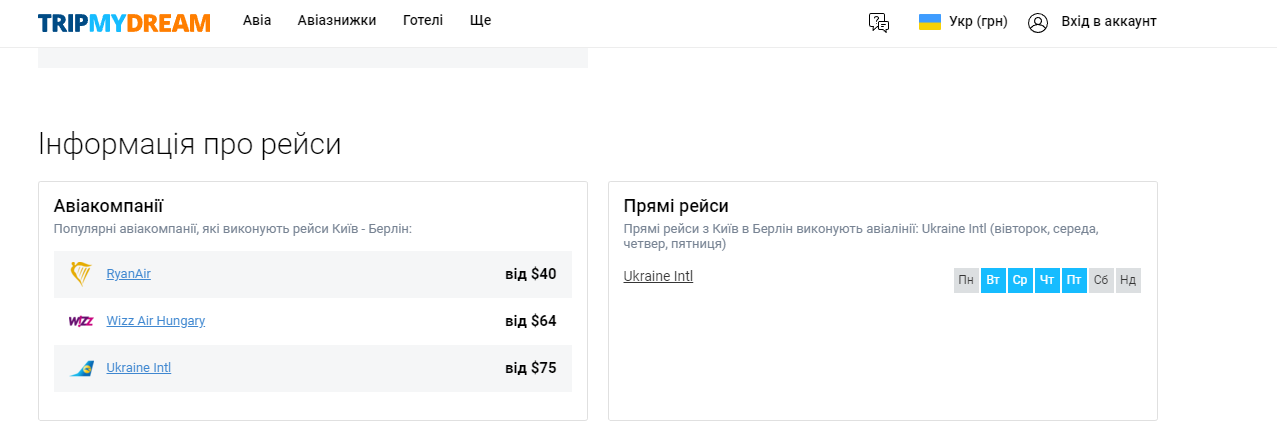Open the Готелі menu item
The width and height of the screenshot is (1277, 438).
[x=423, y=20]
